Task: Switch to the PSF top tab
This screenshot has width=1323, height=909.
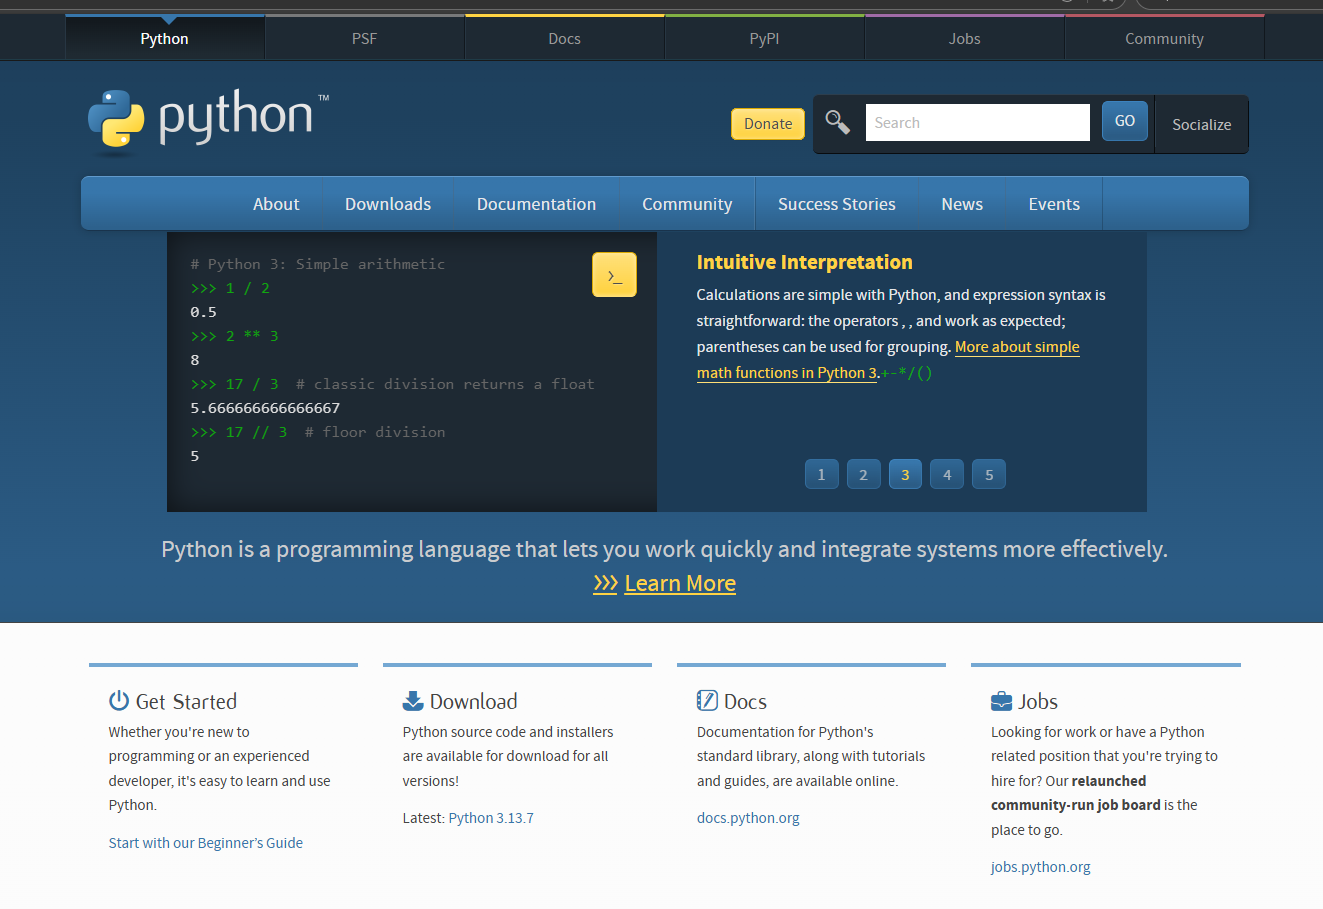Action: tap(365, 39)
